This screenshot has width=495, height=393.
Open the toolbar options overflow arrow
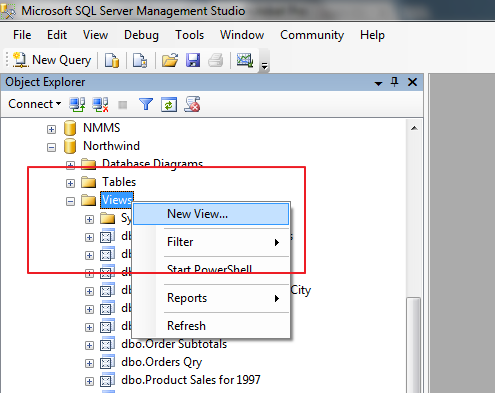(264, 66)
